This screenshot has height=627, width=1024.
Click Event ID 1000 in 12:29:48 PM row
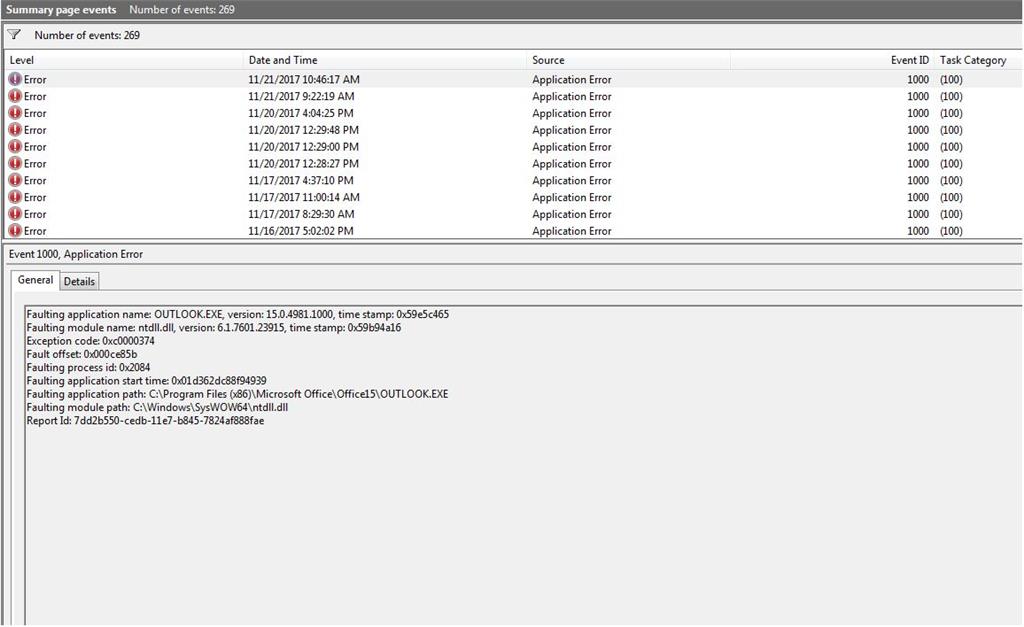918,131
